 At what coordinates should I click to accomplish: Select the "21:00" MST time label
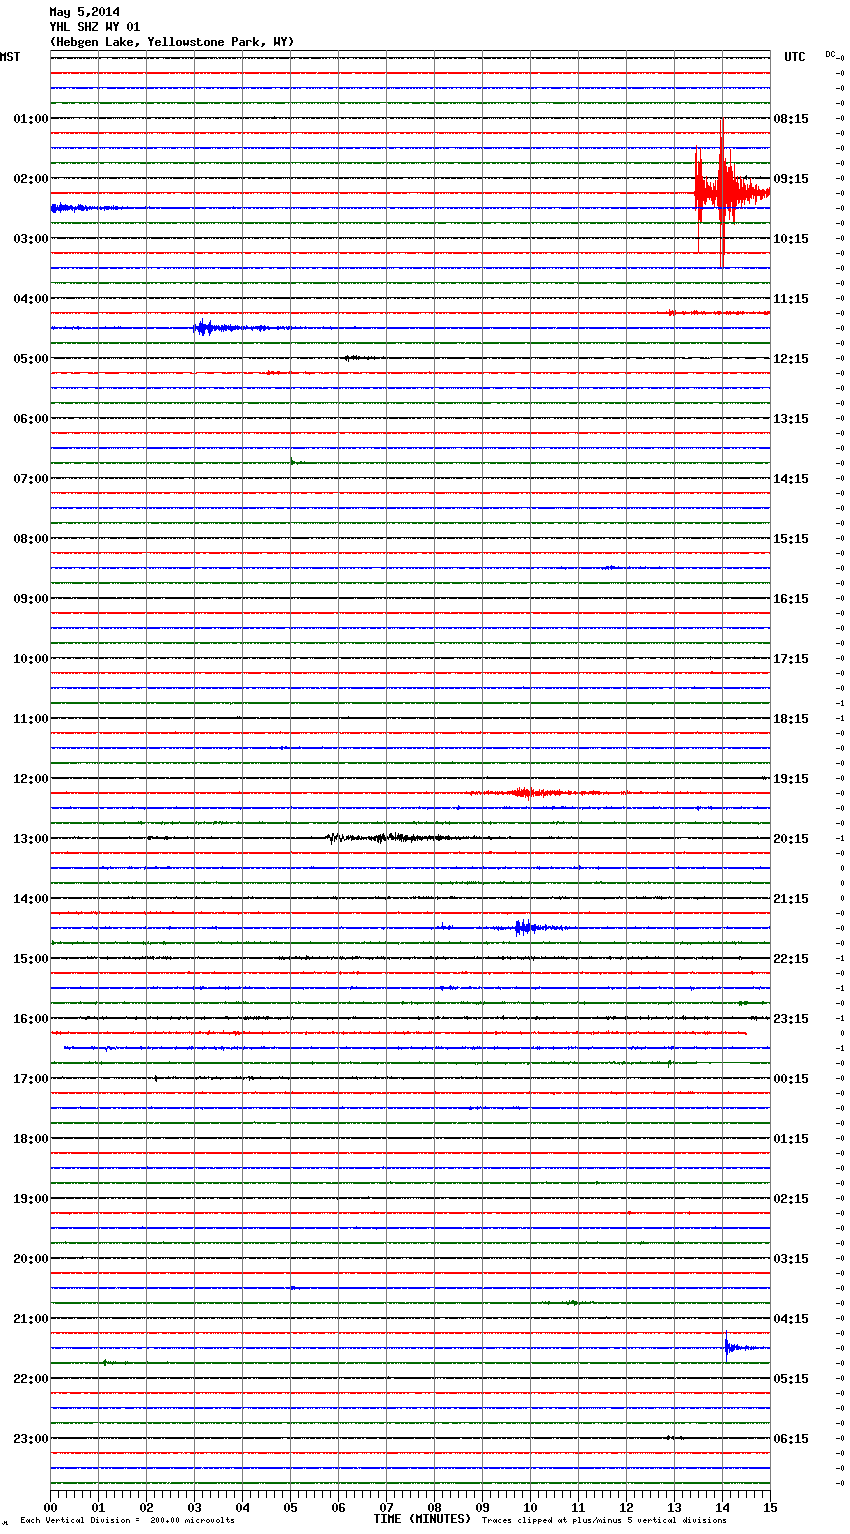pyautogui.click(x=31, y=1319)
